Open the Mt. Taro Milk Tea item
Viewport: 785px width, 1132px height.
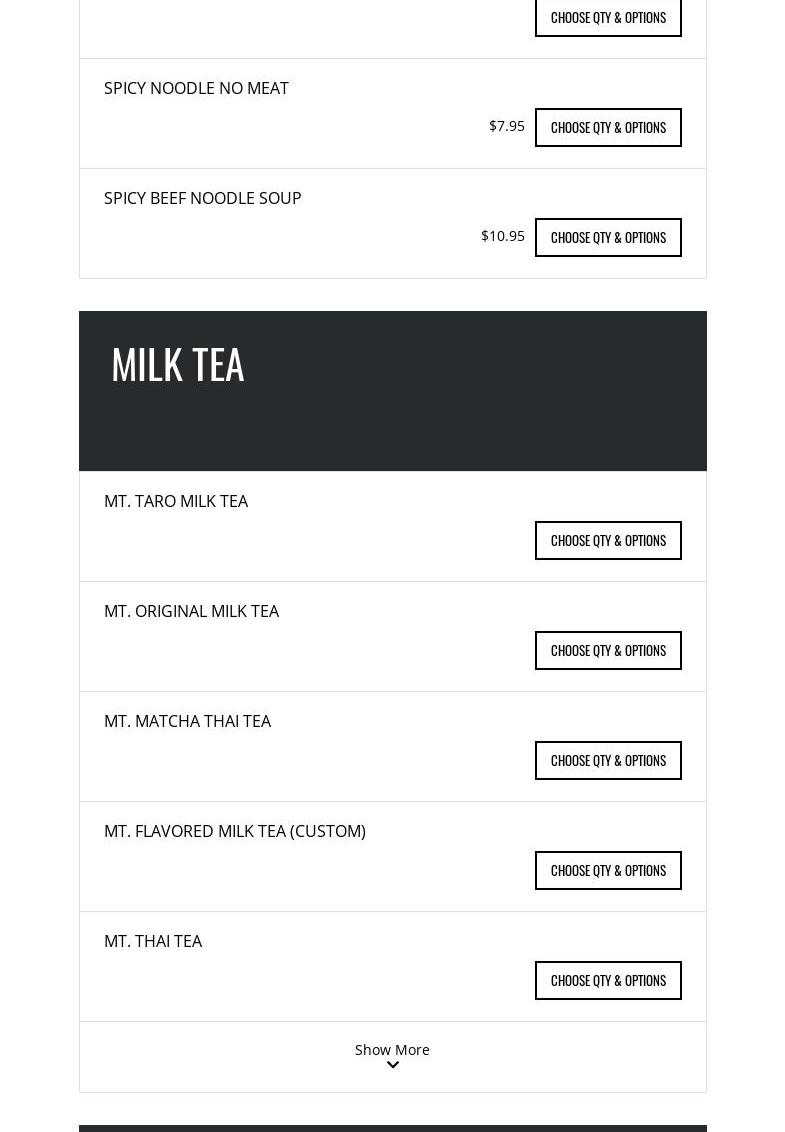click(176, 501)
